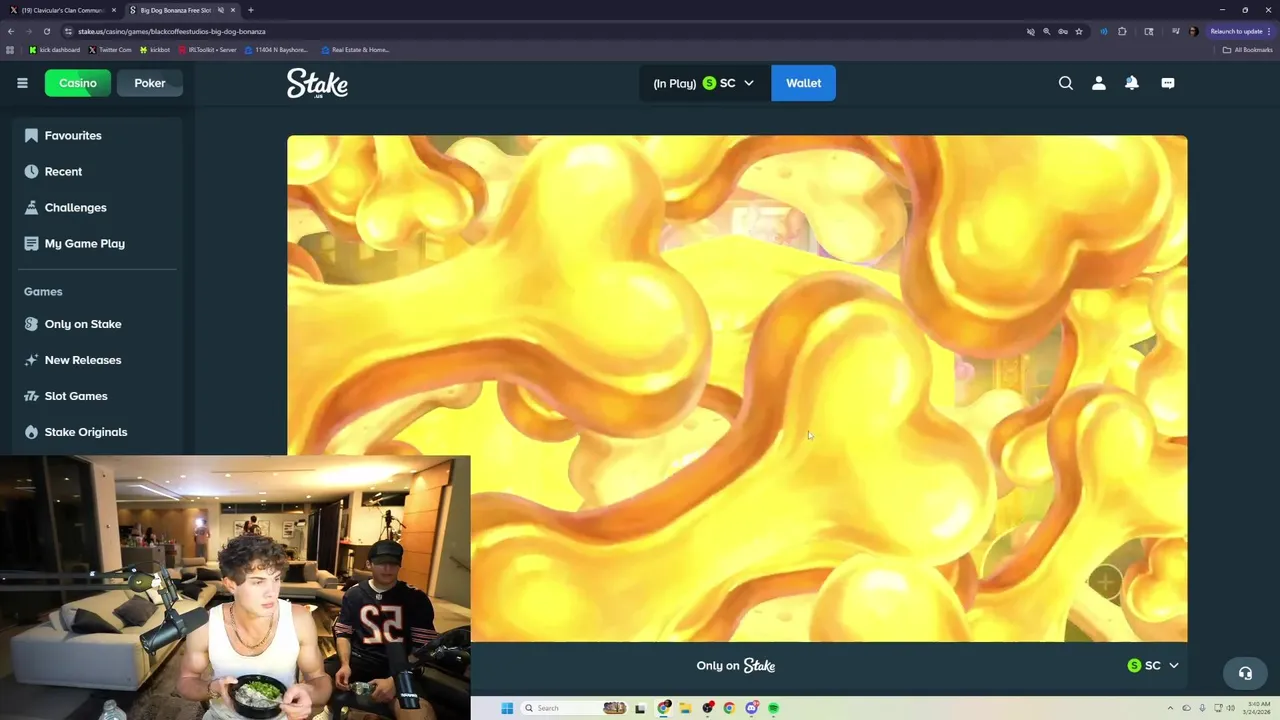Viewport: 1280px width, 720px height.
Task: Mute tab via speaker icon on Big Dog tab
Action: [x=221, y=10]
